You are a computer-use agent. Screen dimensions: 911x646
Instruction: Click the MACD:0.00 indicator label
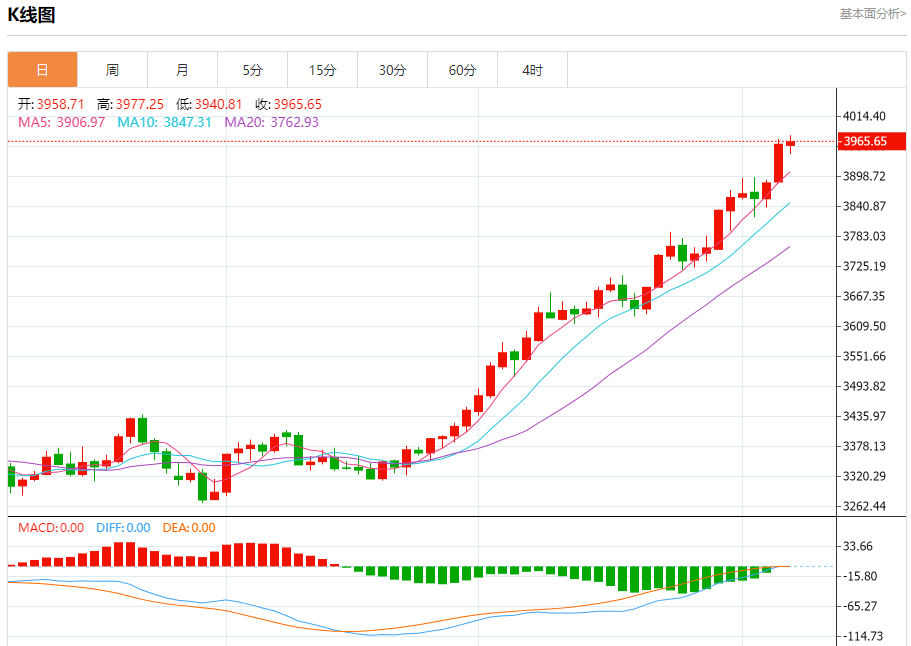[x=51, y=527]
